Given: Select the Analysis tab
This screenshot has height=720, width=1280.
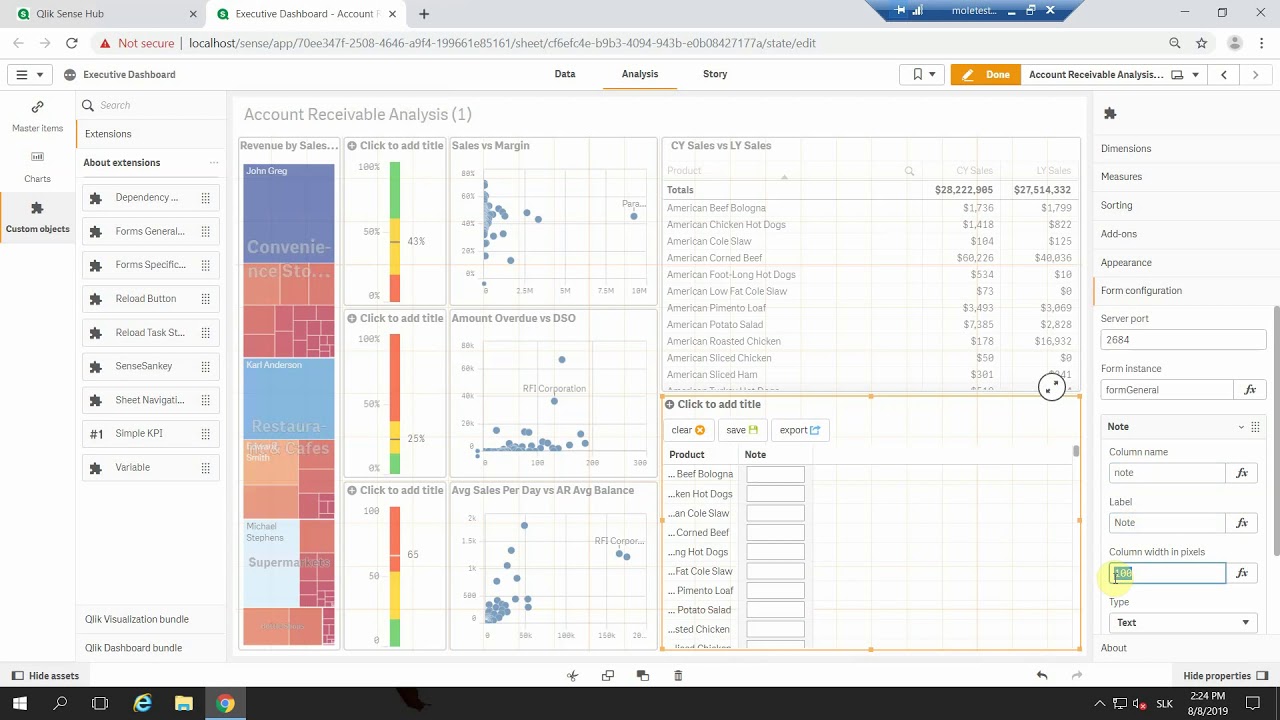Looking at the screenshot, I should (x=640, y=74).
